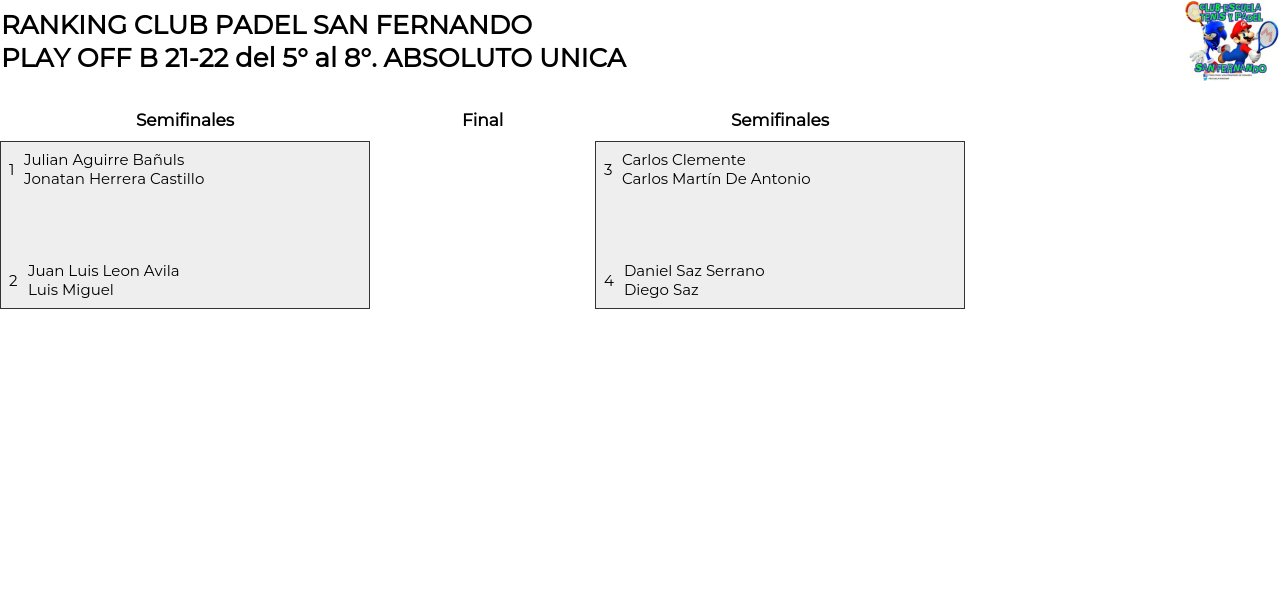Click the Ranking Club Padel San Fernando title

coord(267,25)
